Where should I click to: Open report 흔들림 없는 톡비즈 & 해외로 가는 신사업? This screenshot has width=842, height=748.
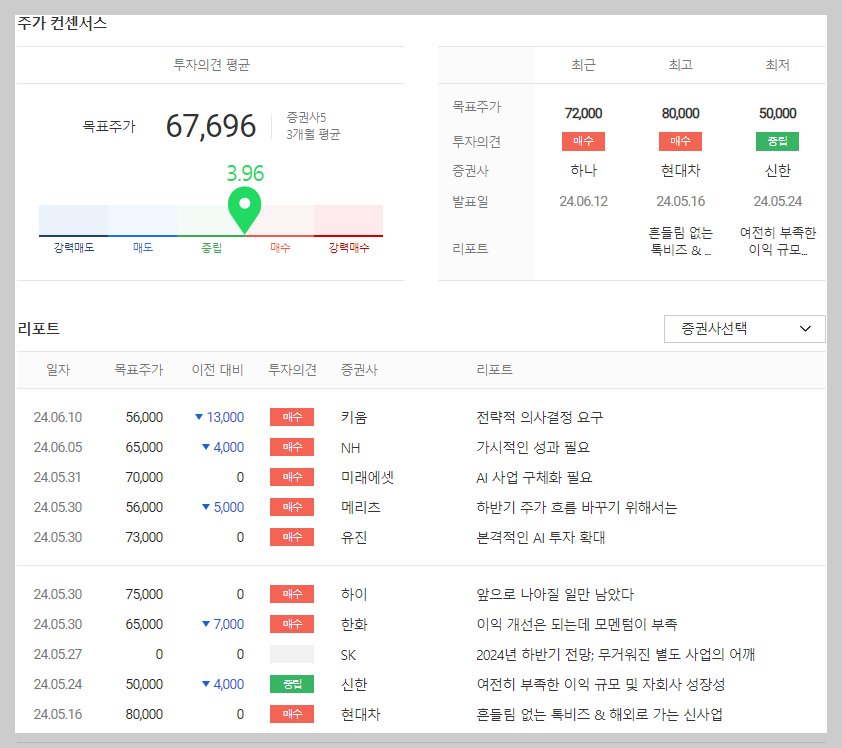tap(599, 715)
